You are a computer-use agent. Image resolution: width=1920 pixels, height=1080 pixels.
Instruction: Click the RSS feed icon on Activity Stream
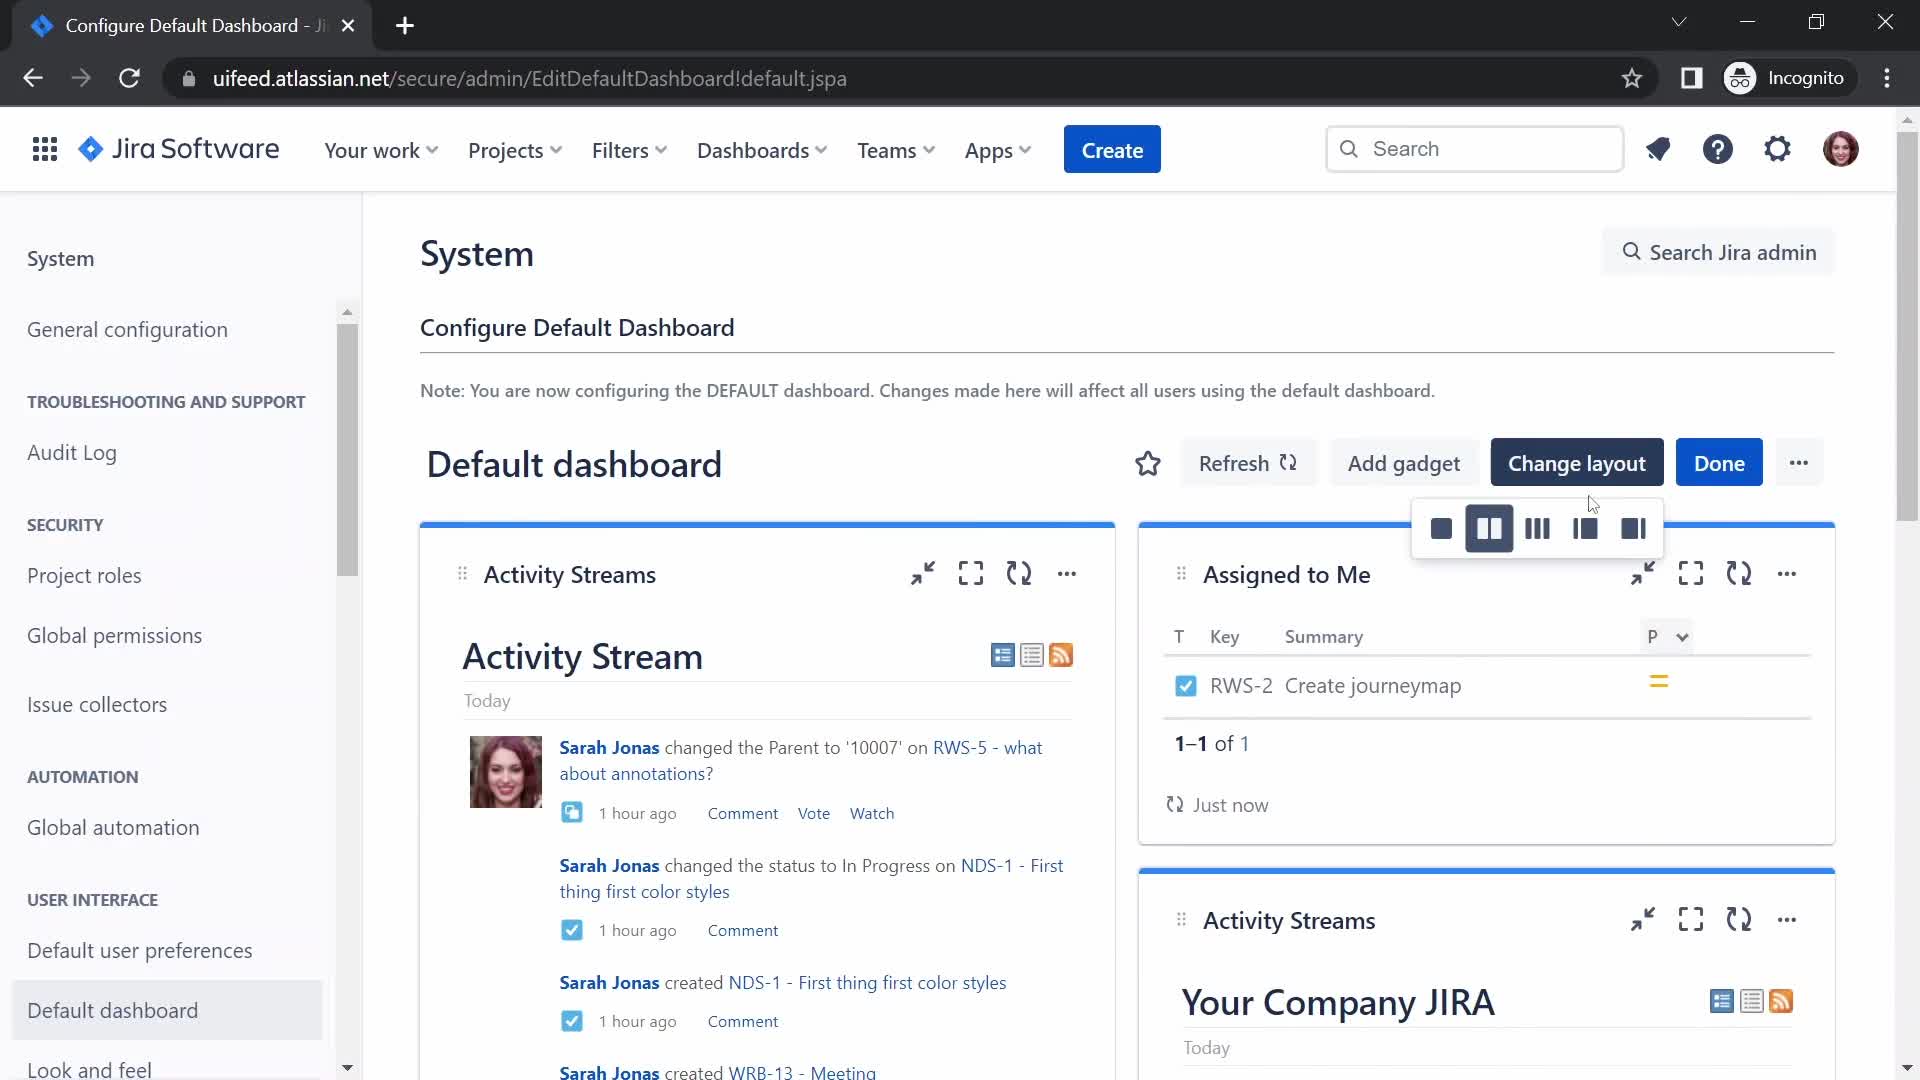[1062, 655]
